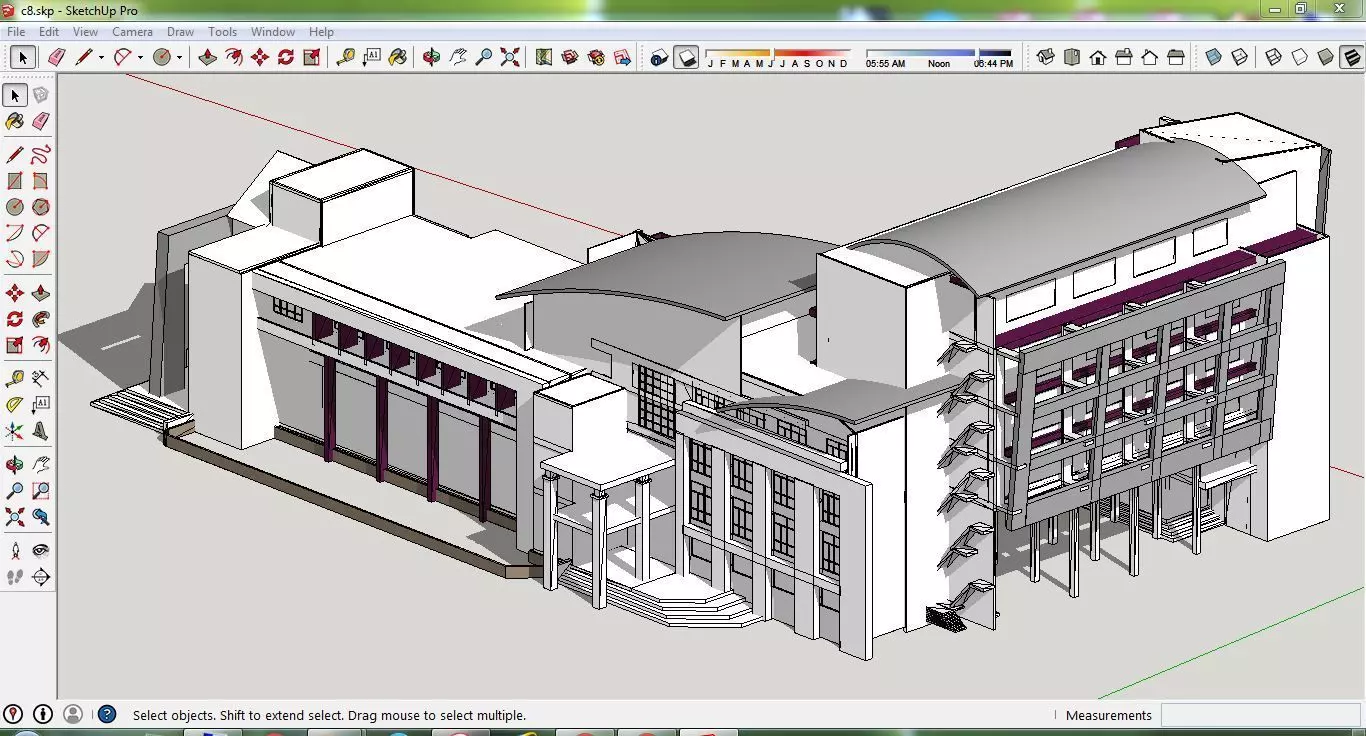Click the sign-in user status icon
Screen dimensions: 1366x736
point(73,714)
